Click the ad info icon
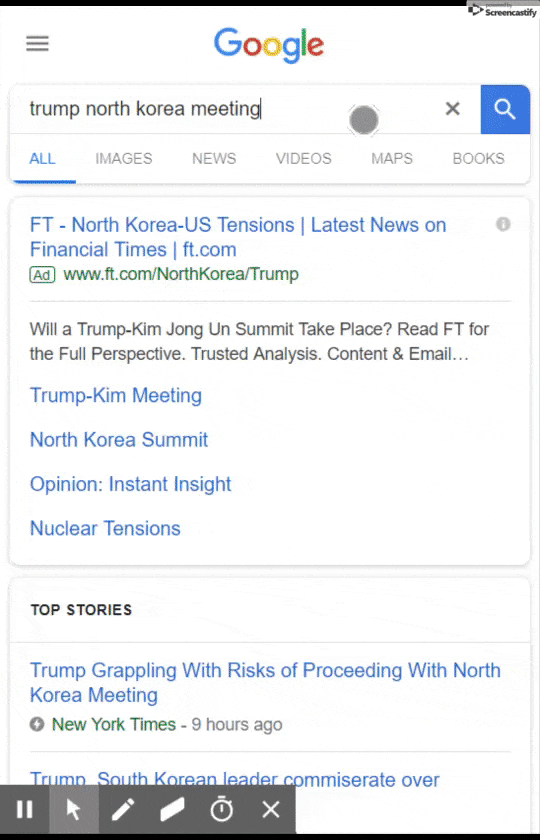Screen dimensions: 540x840 503,224
